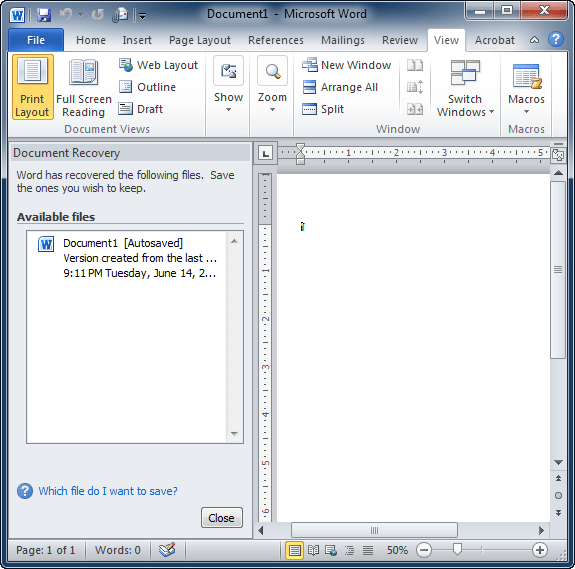Screen dimensions: 575x569
Task: Open the File tab
Action: (36, 40)
